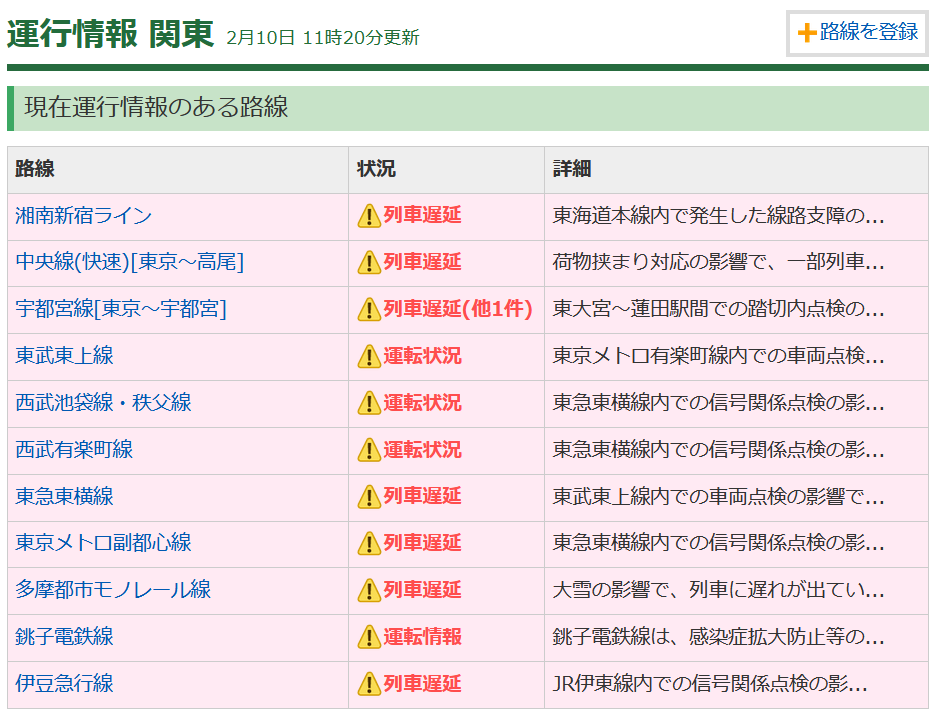The height and width of the screenshot is (724, 940).
Task: Click detail text 大雪の影響で、列車に遅れが出てい…
Action: click(x=718, y=590)
